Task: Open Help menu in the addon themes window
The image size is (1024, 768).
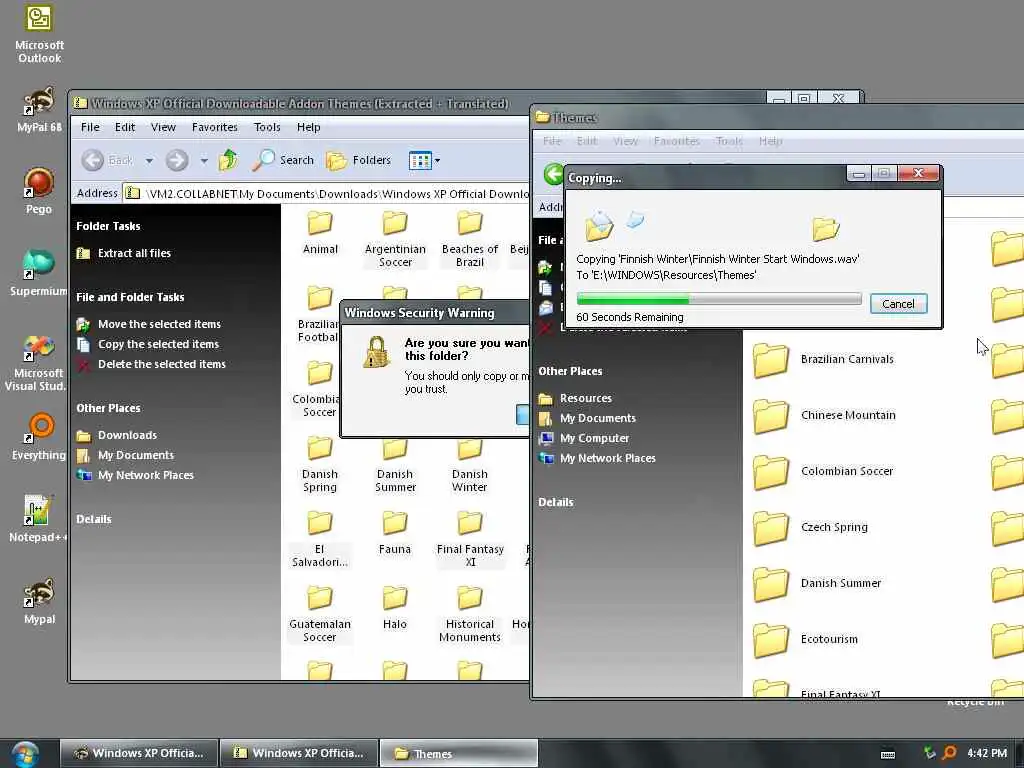Action: 308,127
